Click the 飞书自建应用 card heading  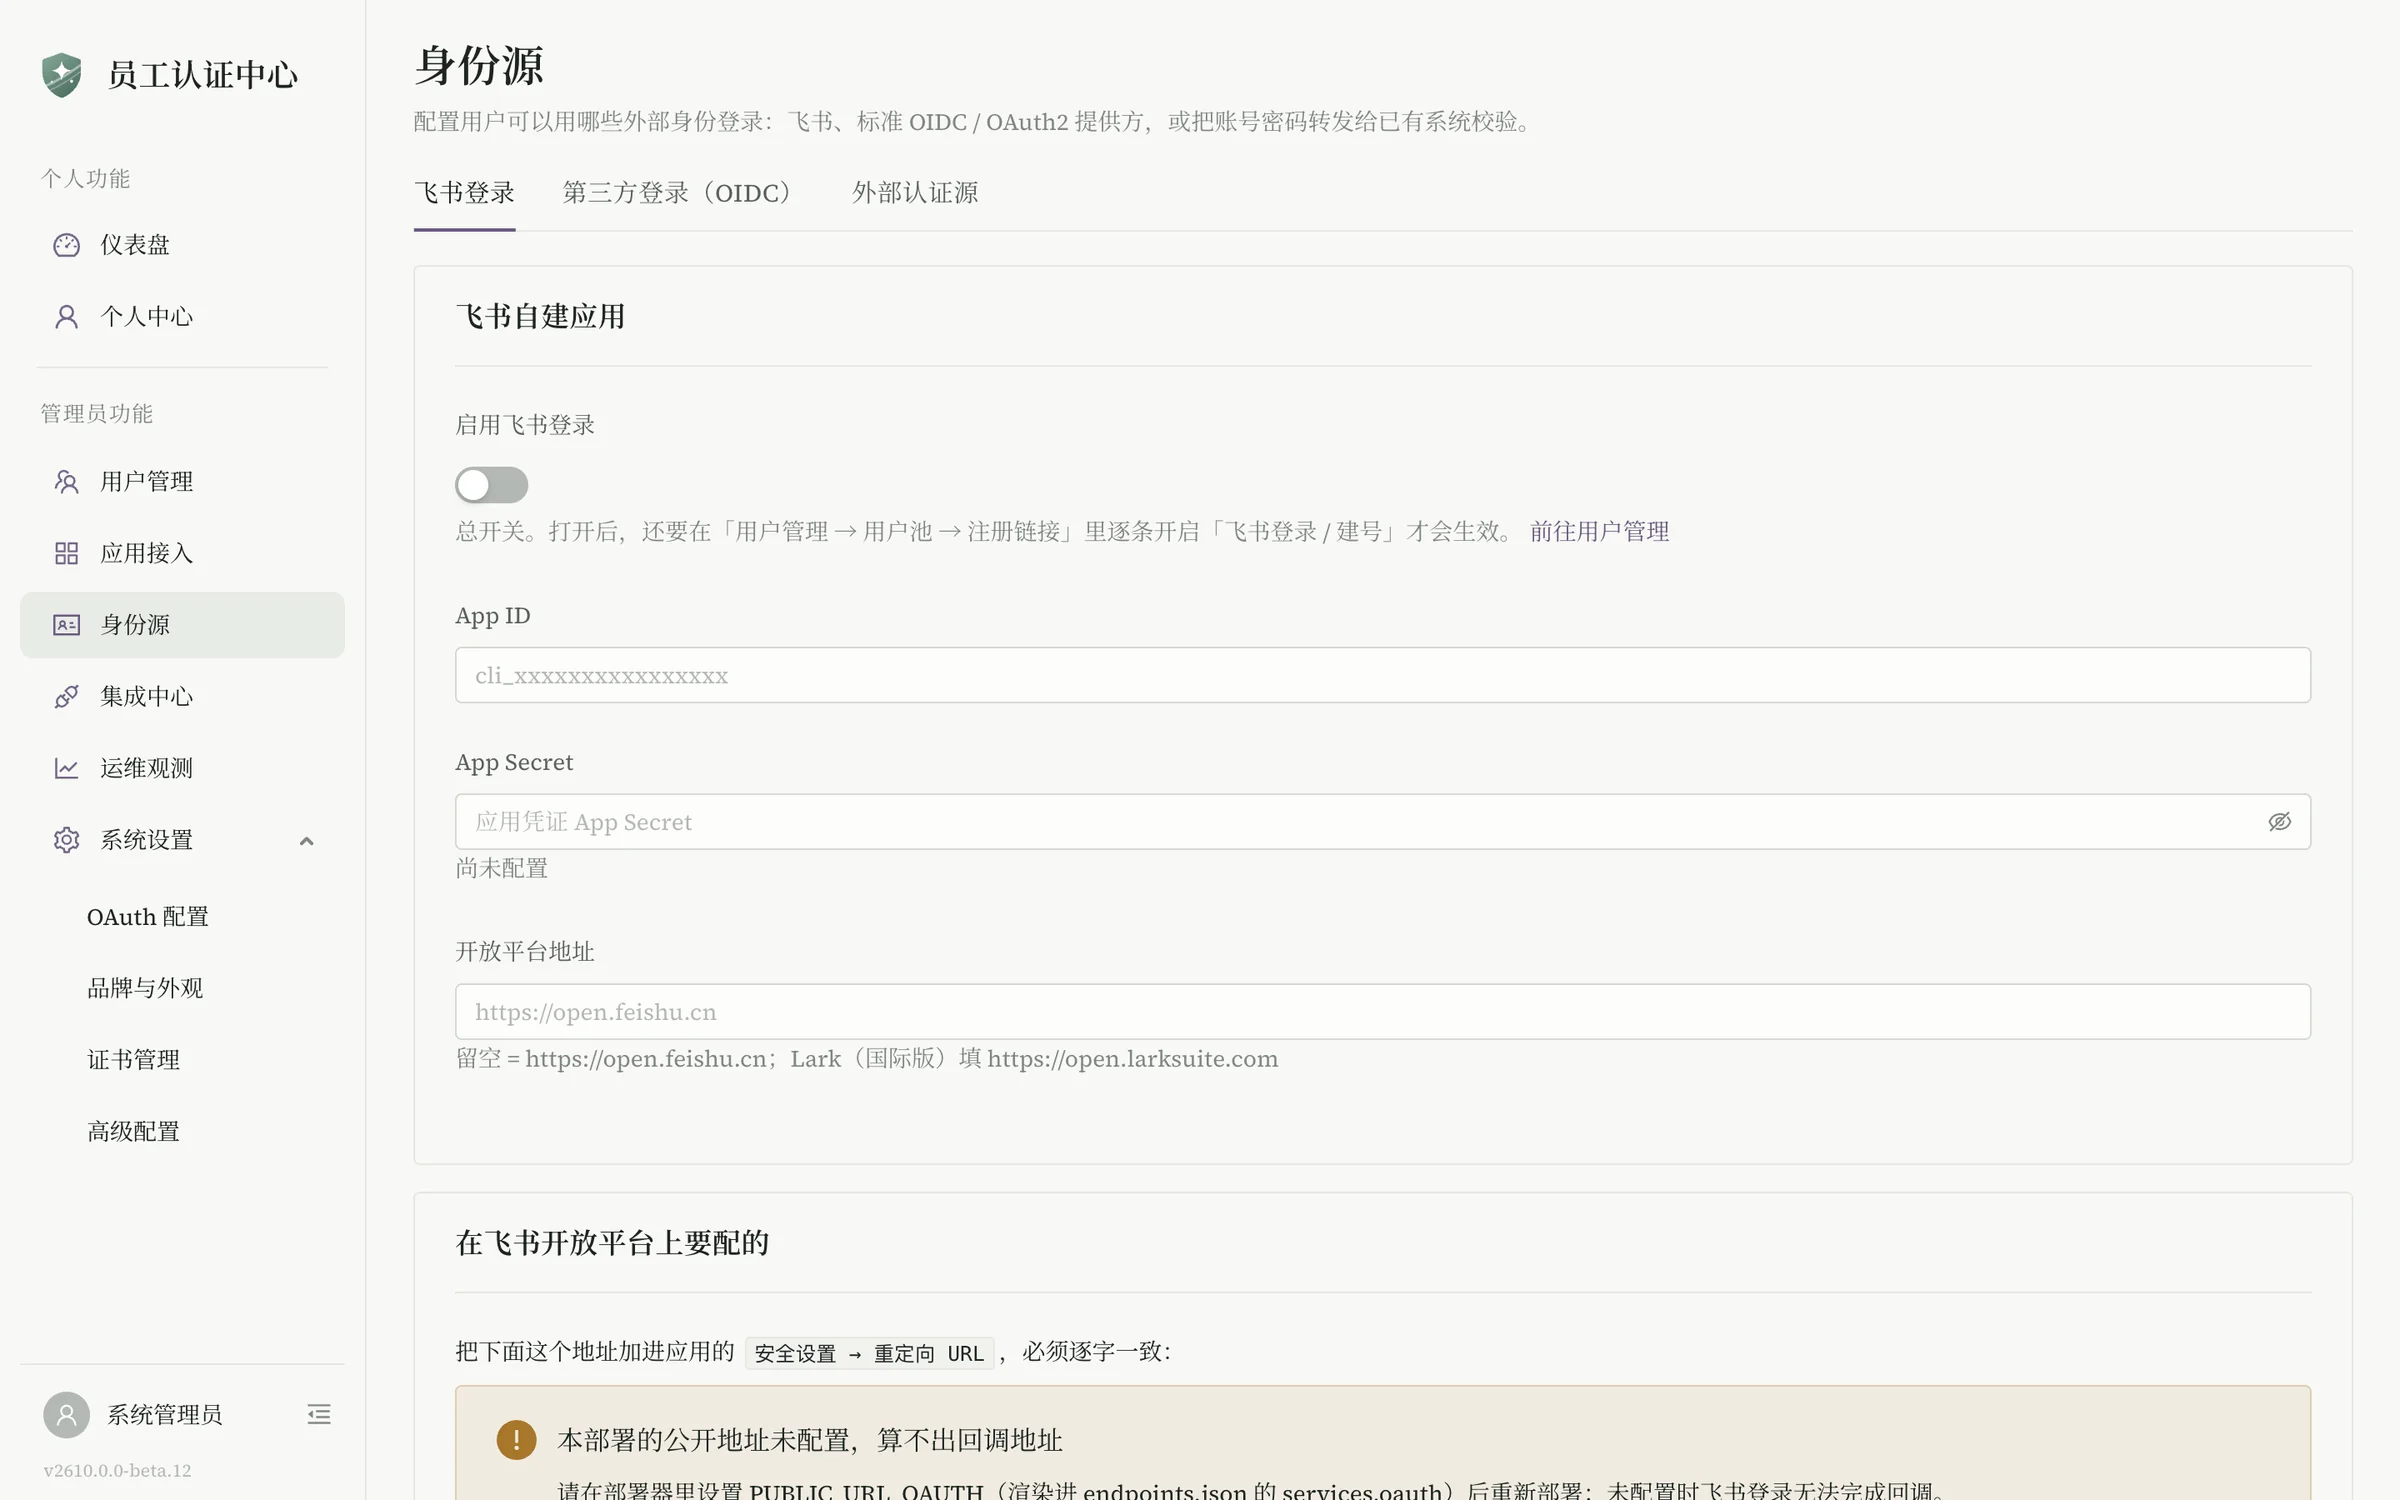pyautogui.click(x=540, y=317)
